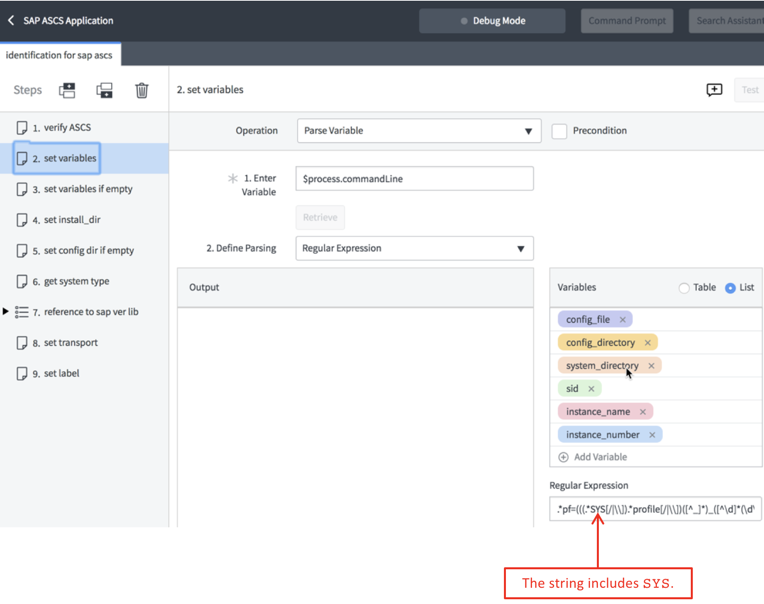The height and width of the screenshot is (604, 764).
Task: Remove the sid variable with its x
Action: click(591, 389)
